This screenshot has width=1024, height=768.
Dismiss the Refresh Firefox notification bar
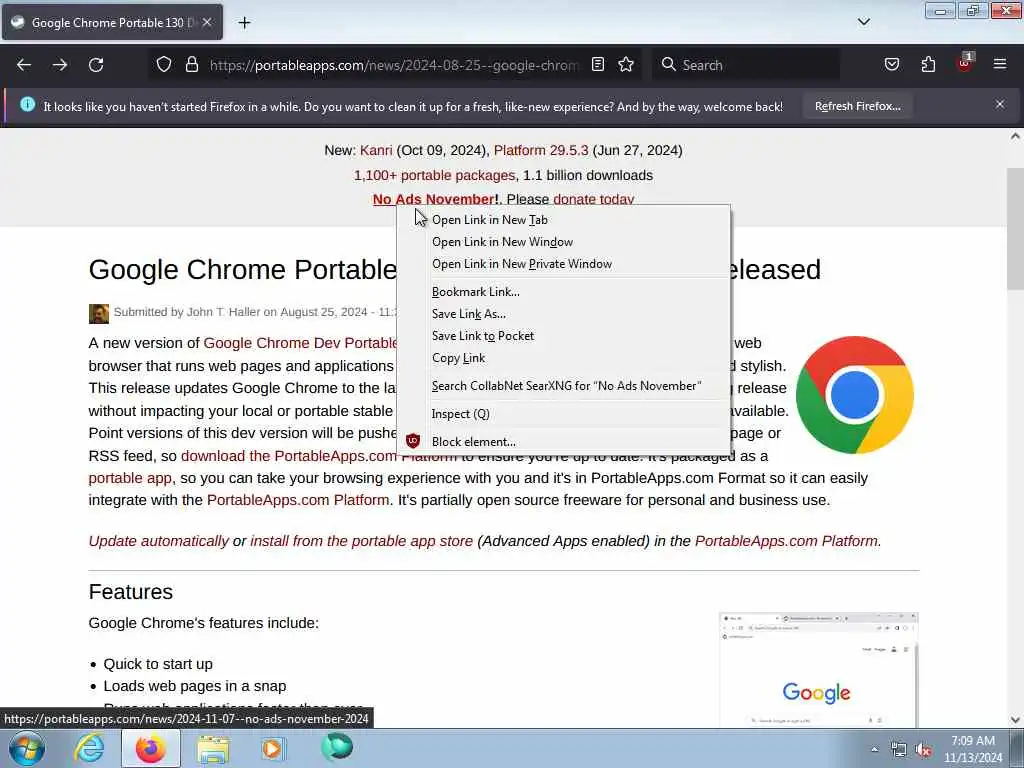click(x=1000, y=104)
